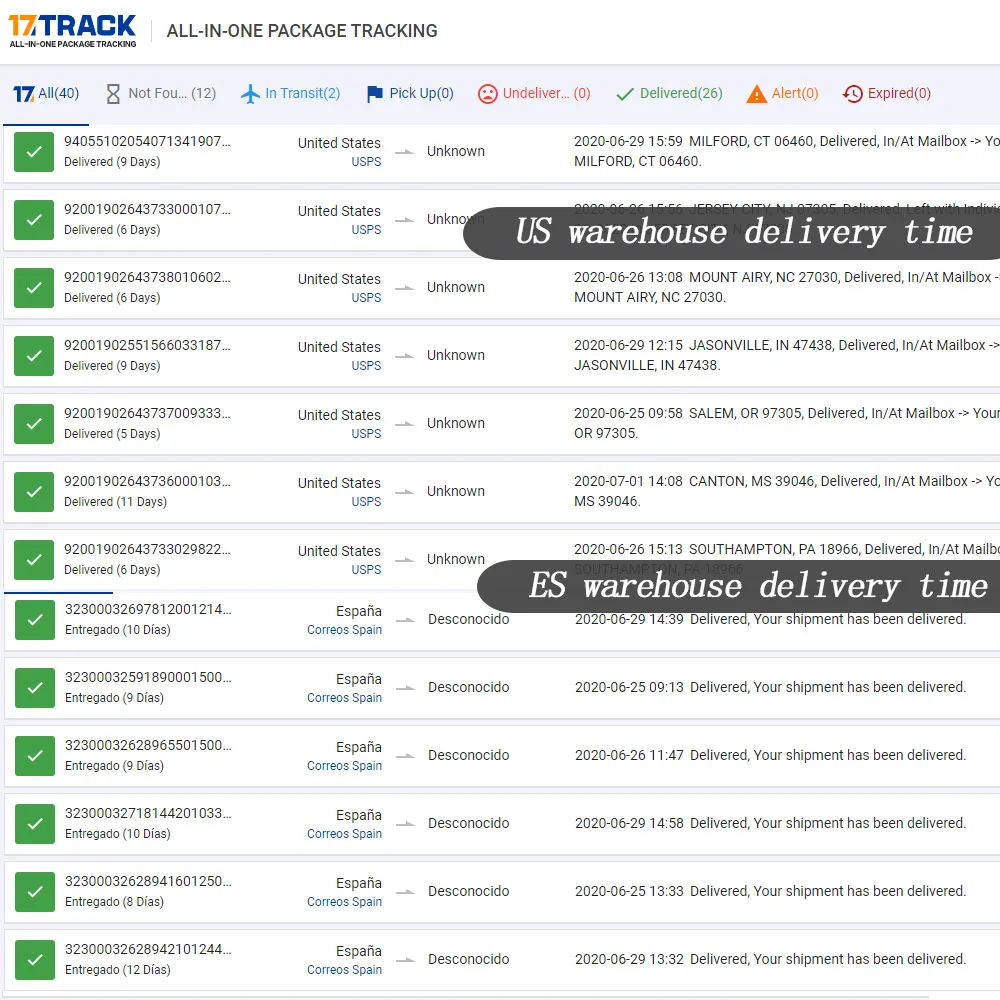Viewport: 1000px width, 1000px height.
Task: Click the 17TRACK logo
Action: click(72, 31)
